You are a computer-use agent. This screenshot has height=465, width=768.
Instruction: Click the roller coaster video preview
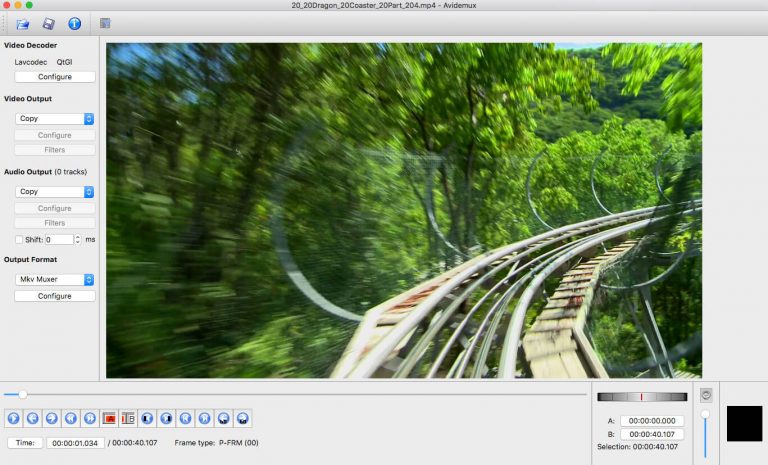click(x=404, y=210)
